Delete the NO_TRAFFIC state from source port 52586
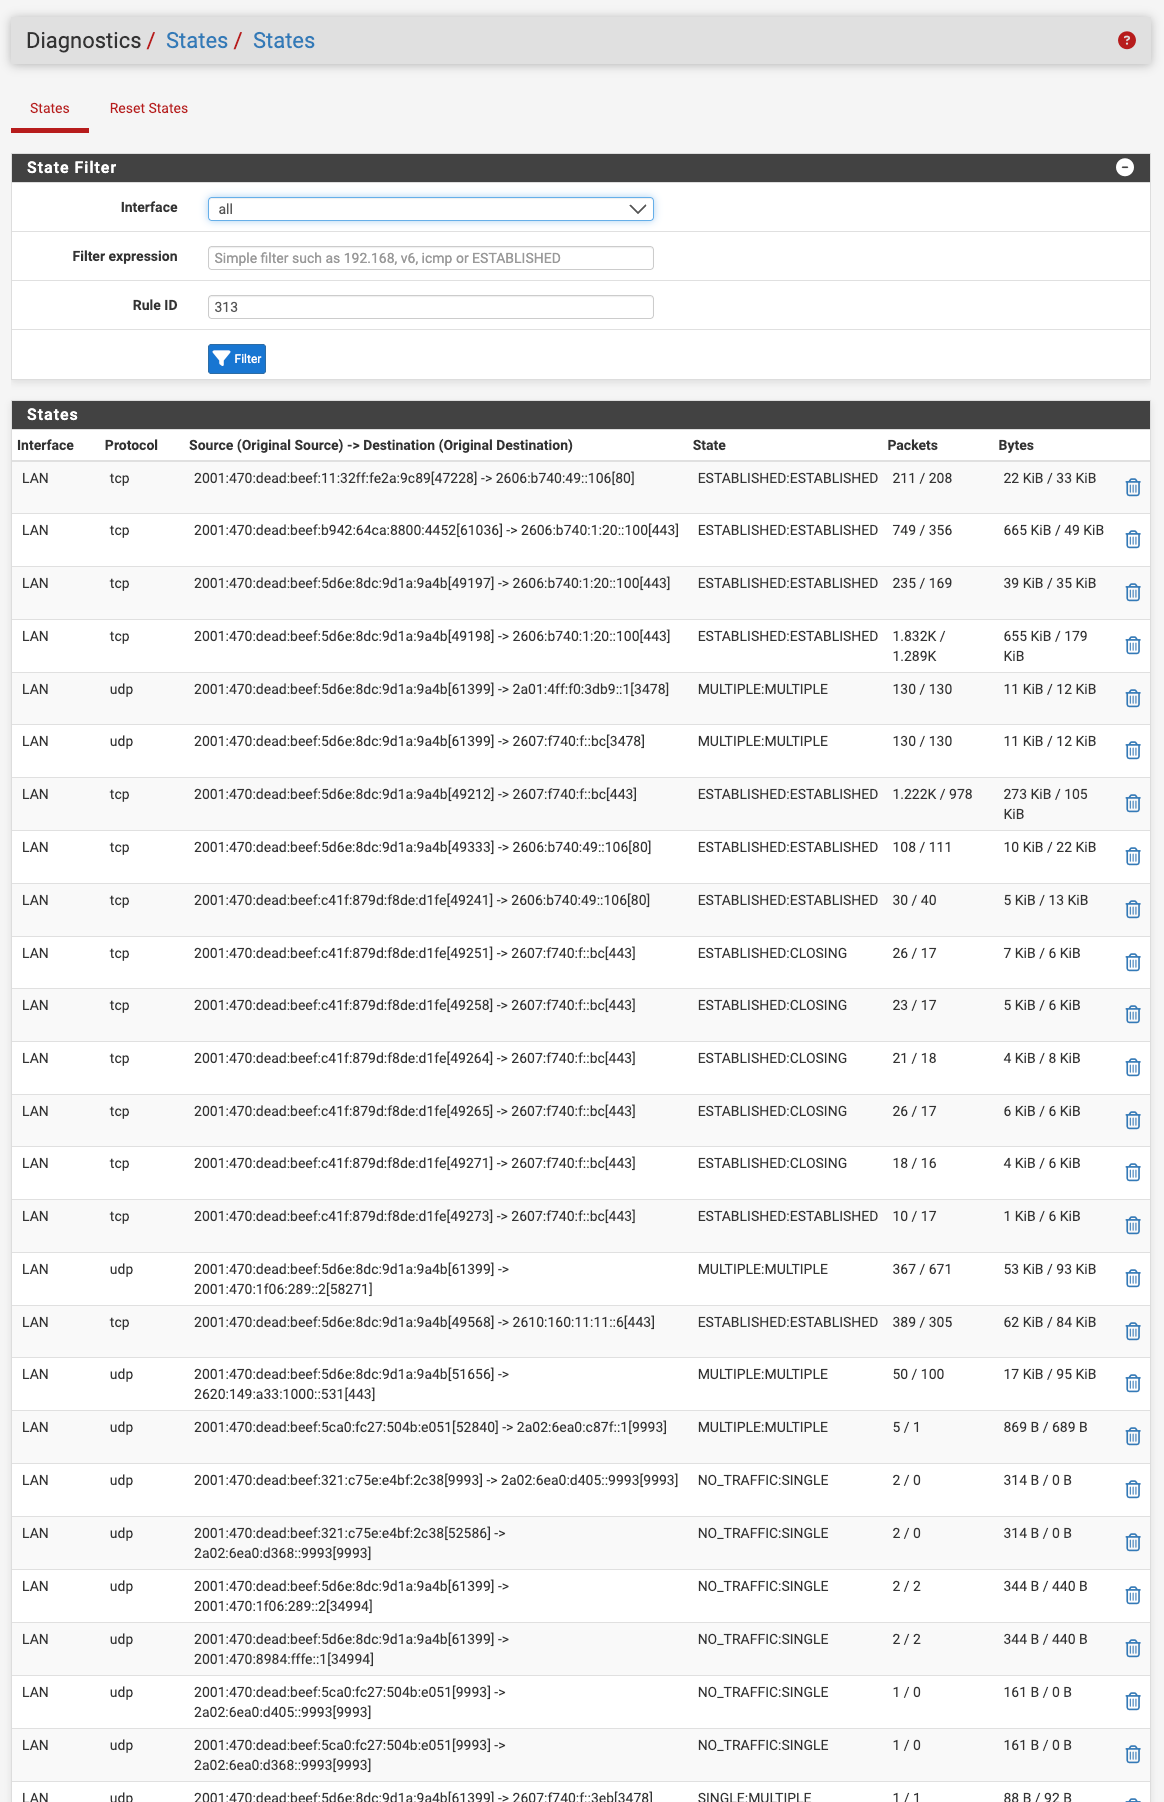The width and height of the screenshot is (1164, 1802). [x=1132, y=1542]
